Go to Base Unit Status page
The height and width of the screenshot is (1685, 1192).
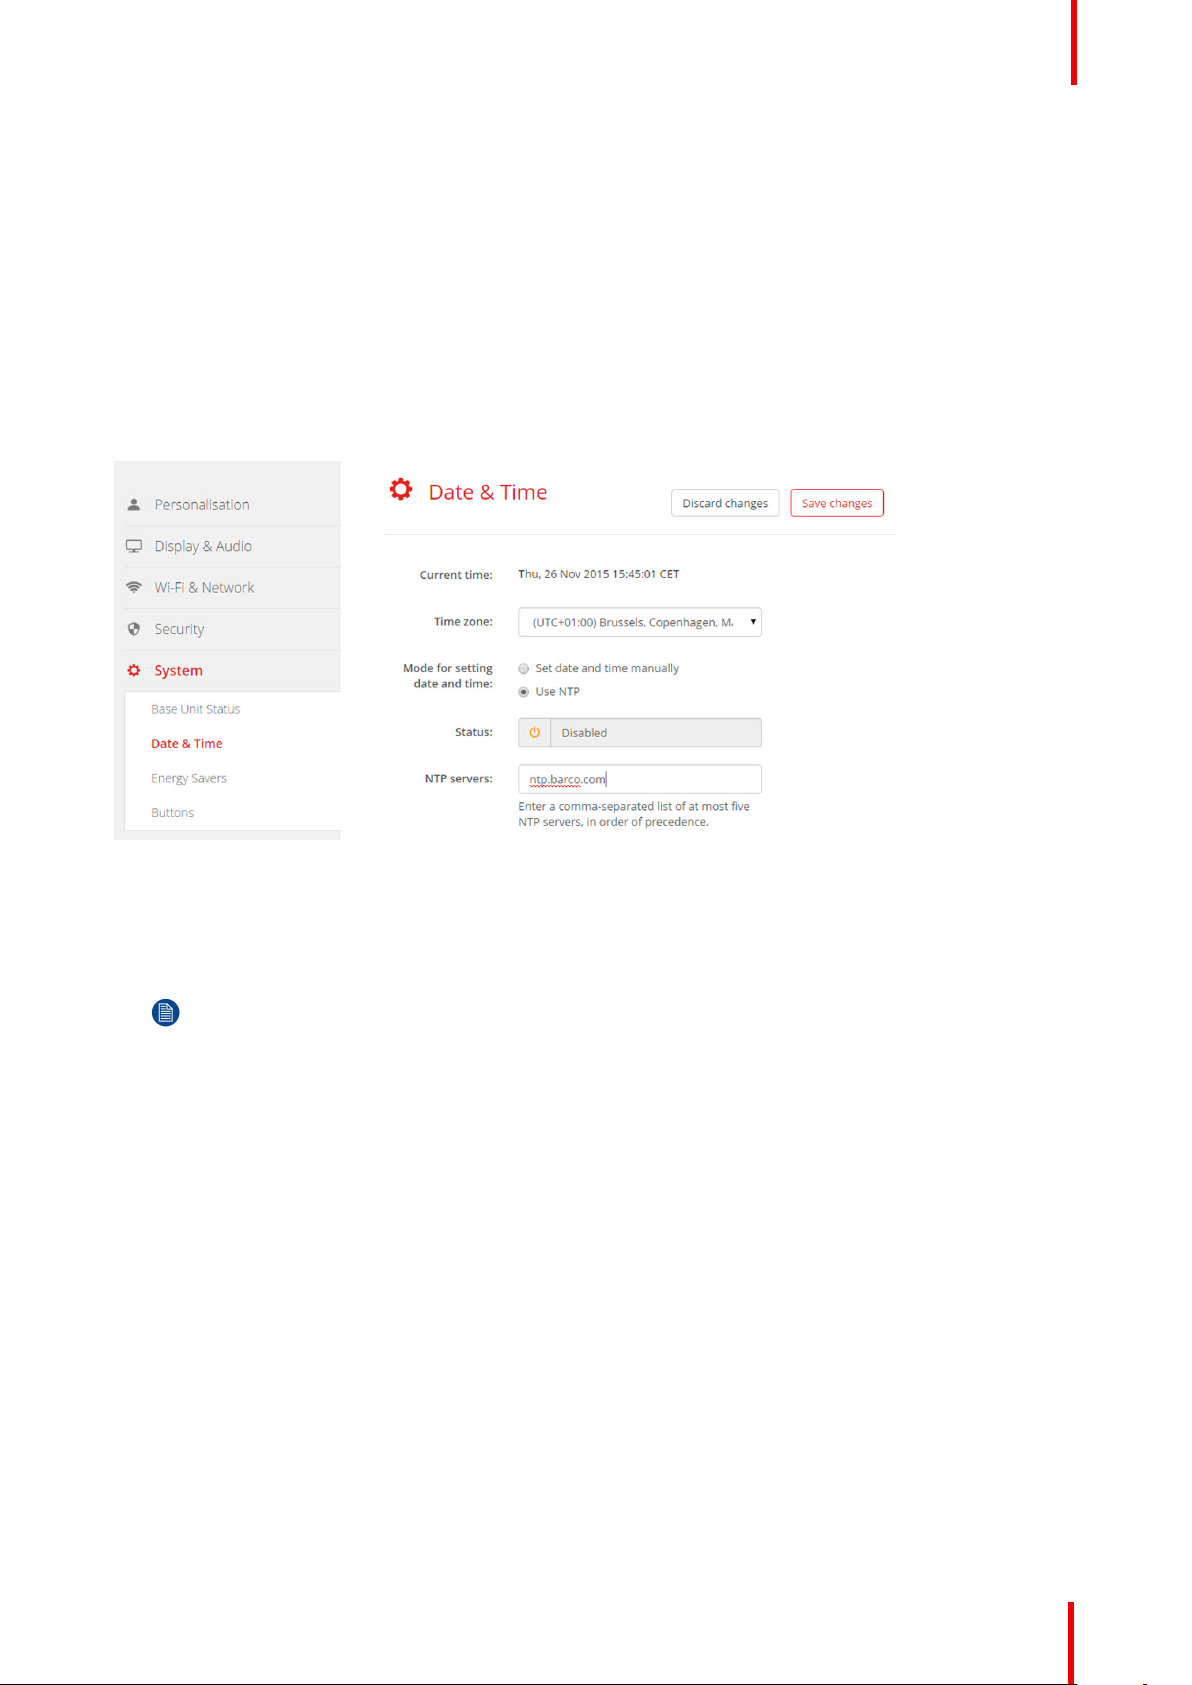(x=195, y=709)
